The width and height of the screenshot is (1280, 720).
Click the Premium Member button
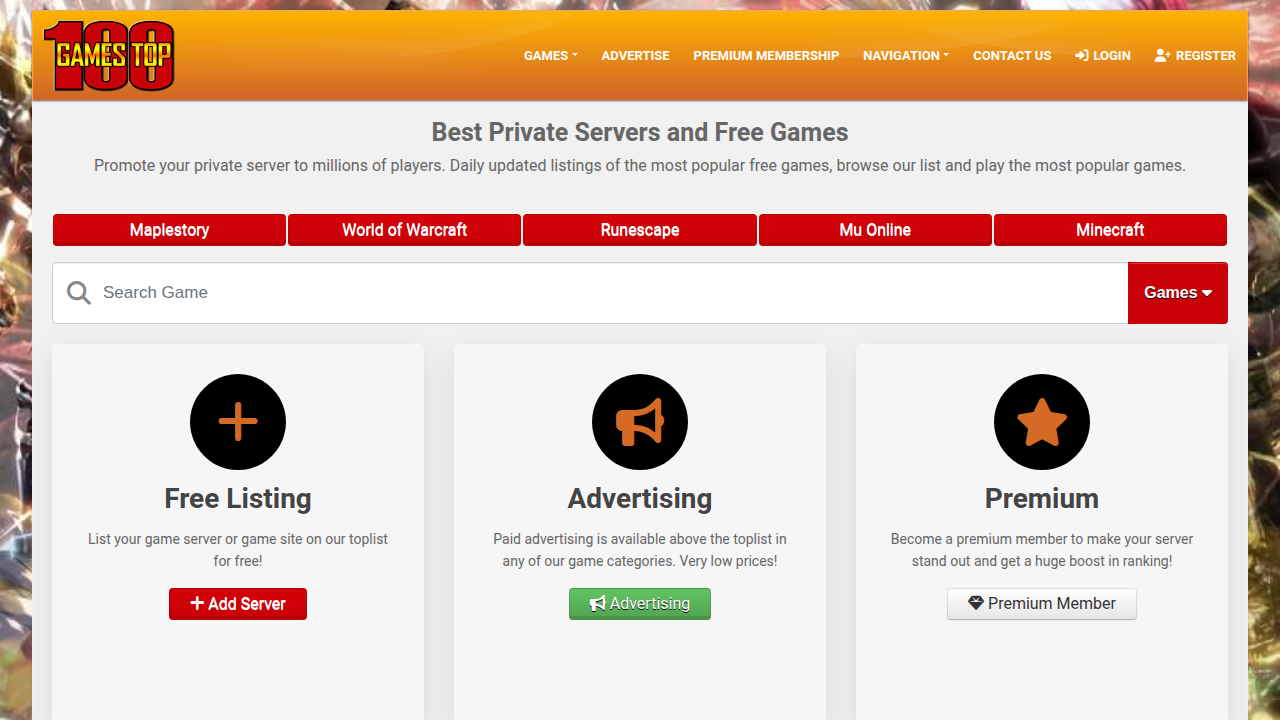1042,604
